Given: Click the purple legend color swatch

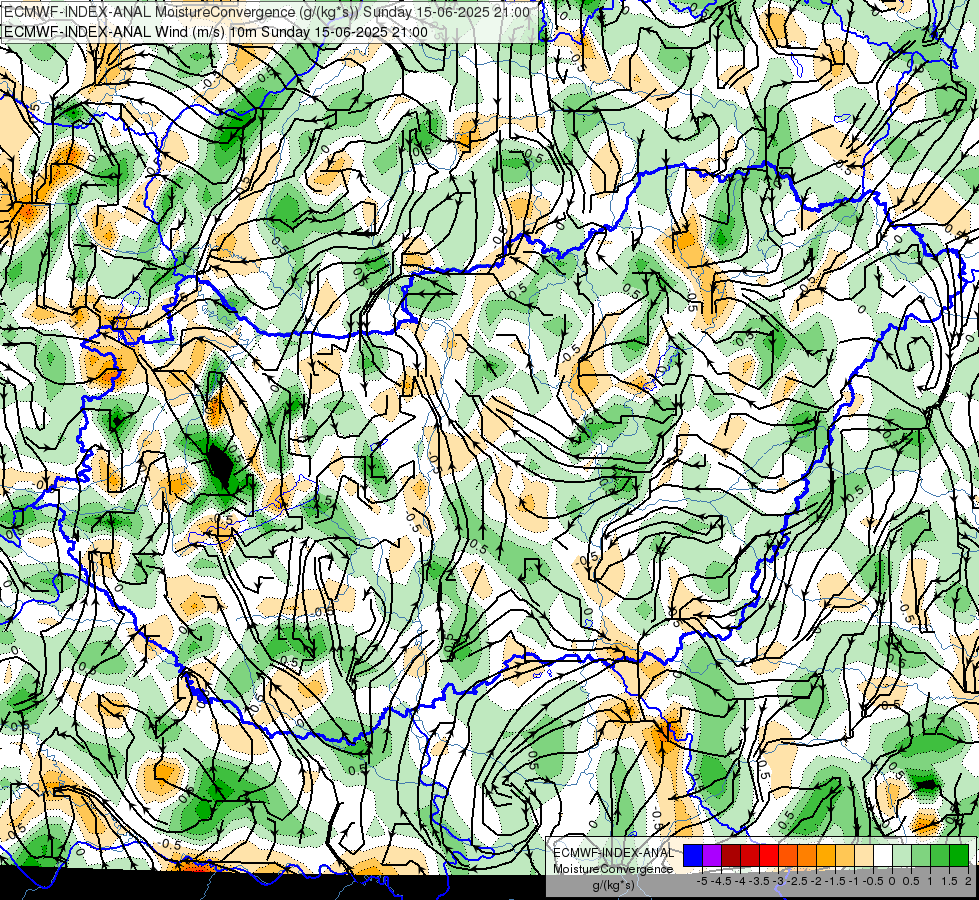Looking at the screenshot, I should (712, 855).
